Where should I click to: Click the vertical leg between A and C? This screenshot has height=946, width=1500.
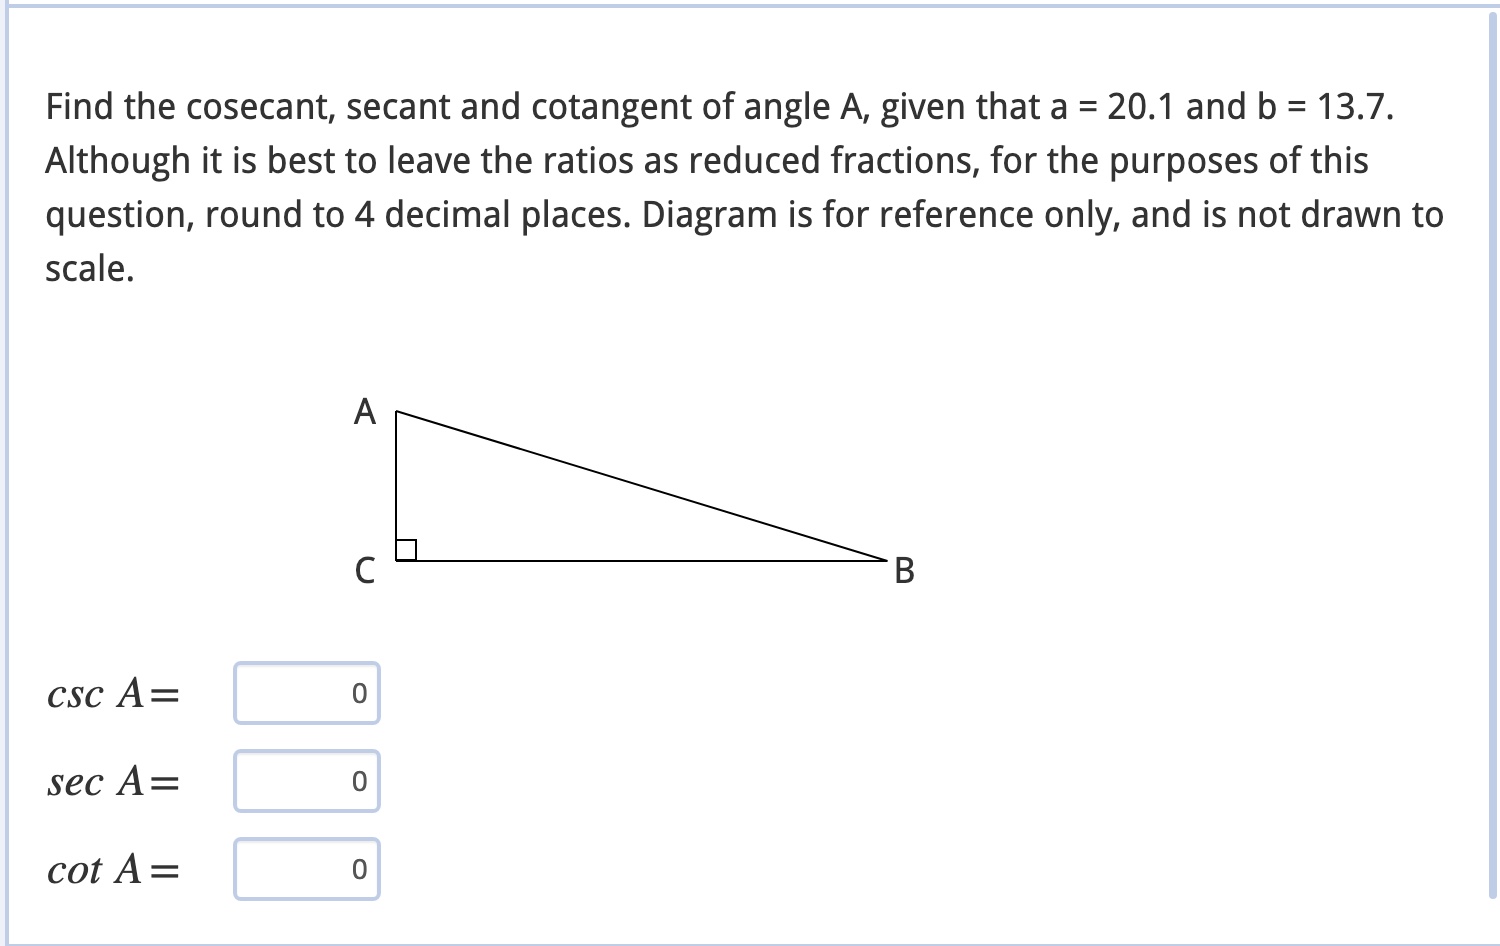396,485
